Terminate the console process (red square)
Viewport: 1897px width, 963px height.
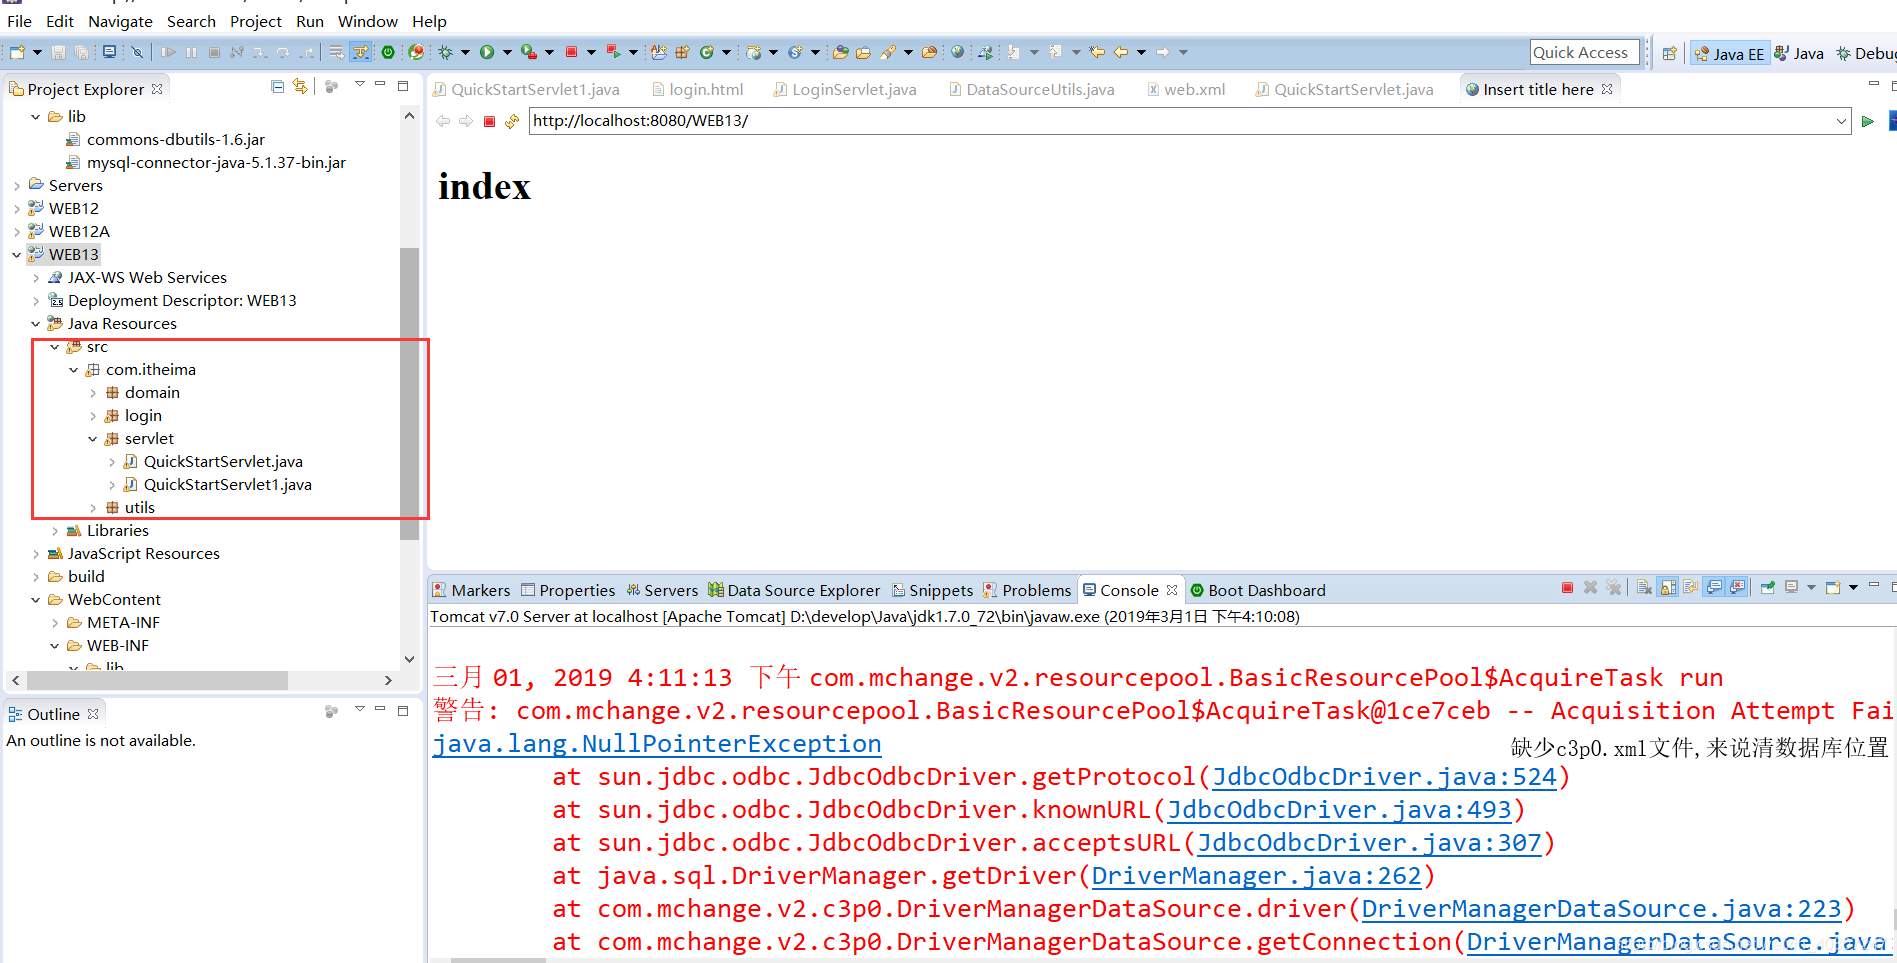[x=1567, y=588]
